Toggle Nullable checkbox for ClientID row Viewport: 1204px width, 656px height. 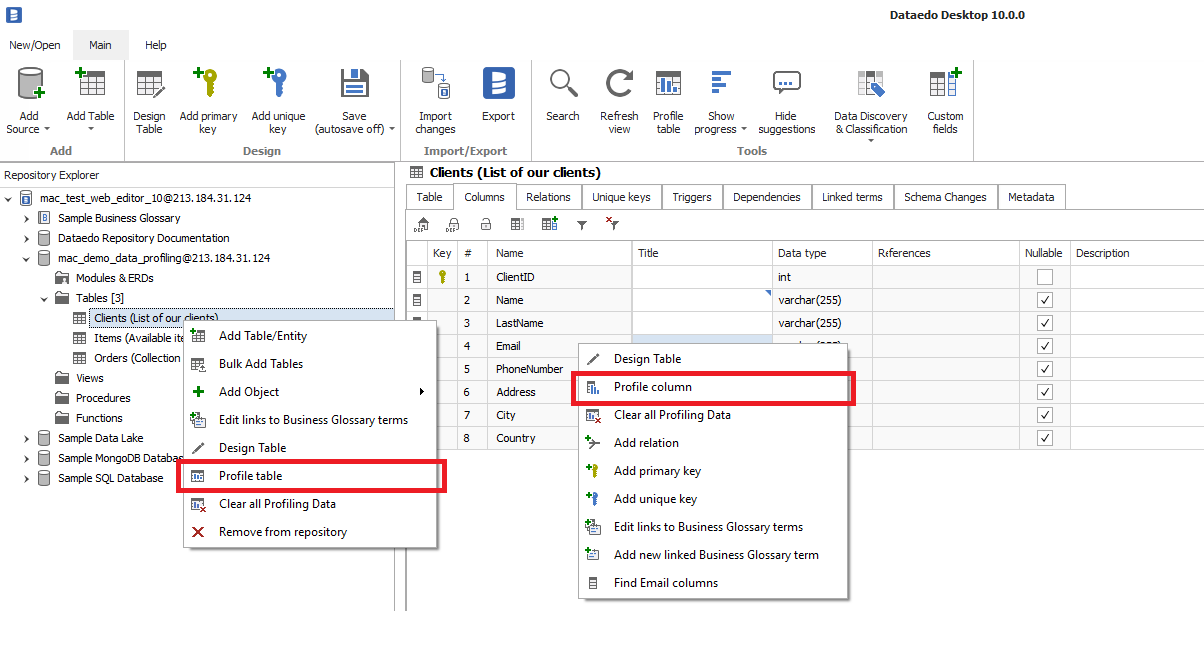click(x=1045, y=277)
